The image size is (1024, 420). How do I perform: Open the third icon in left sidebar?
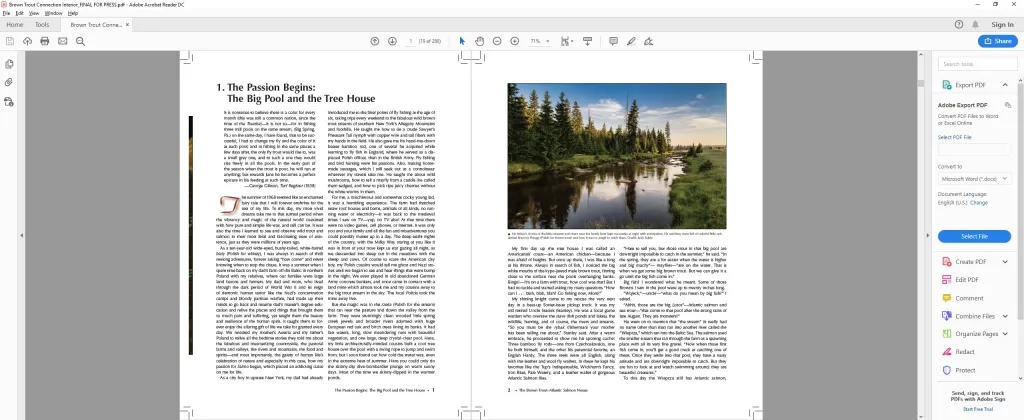[x=8, y=101]
